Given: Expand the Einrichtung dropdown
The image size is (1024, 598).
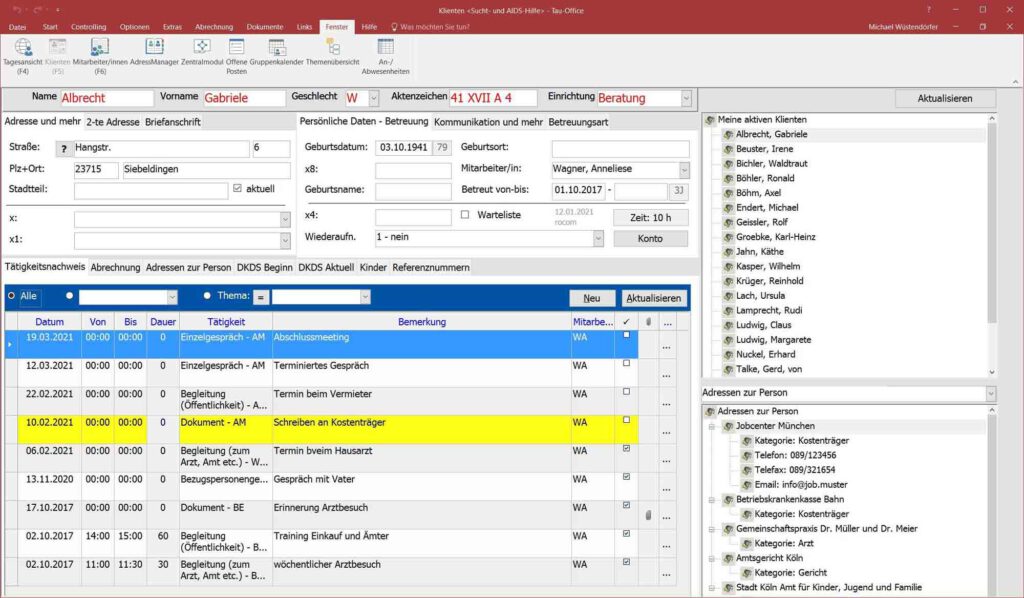Looking at the screenshot, I should (686, 98).
